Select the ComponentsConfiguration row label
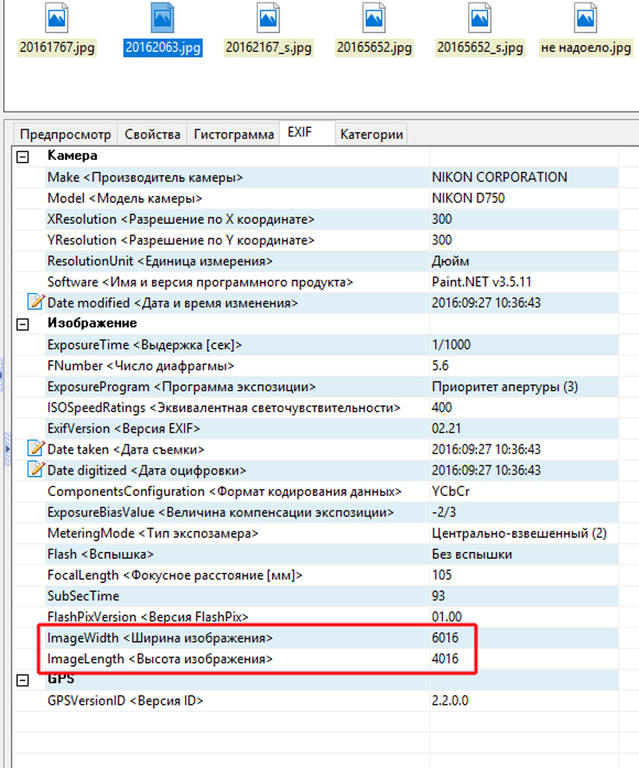Screen dimensions: 639x768 224,492
